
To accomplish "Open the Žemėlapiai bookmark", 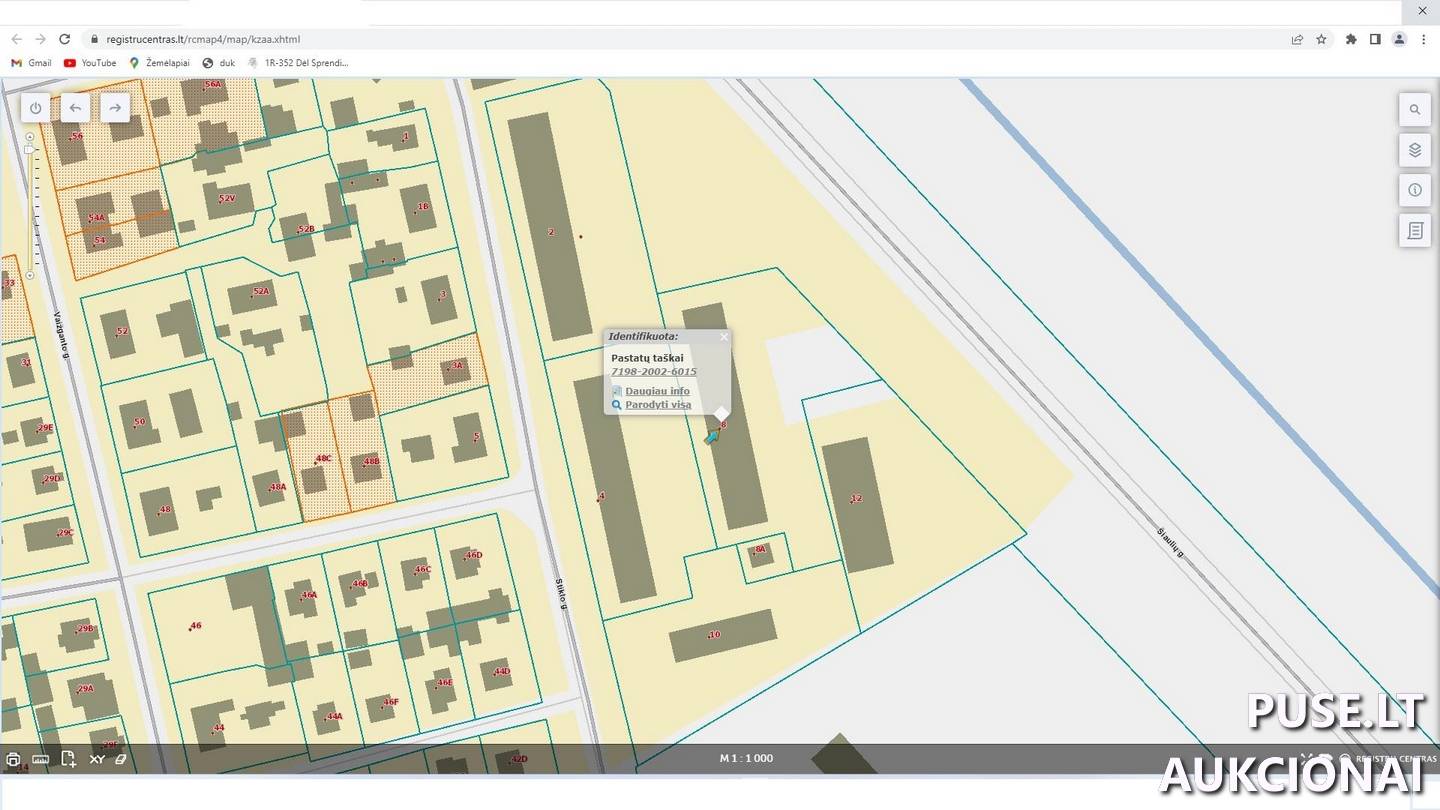I will (159, 63).
